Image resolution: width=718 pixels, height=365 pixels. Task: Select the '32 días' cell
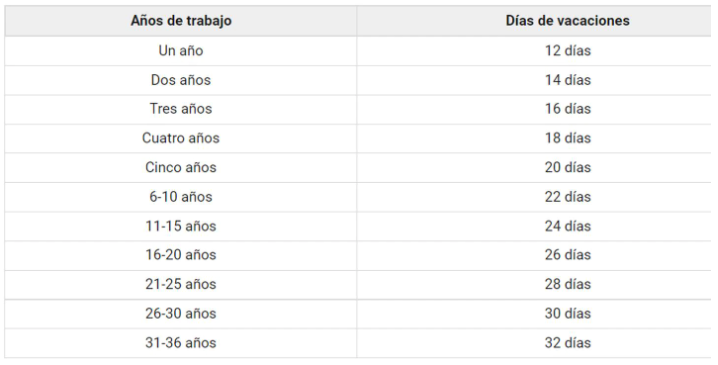567,343
